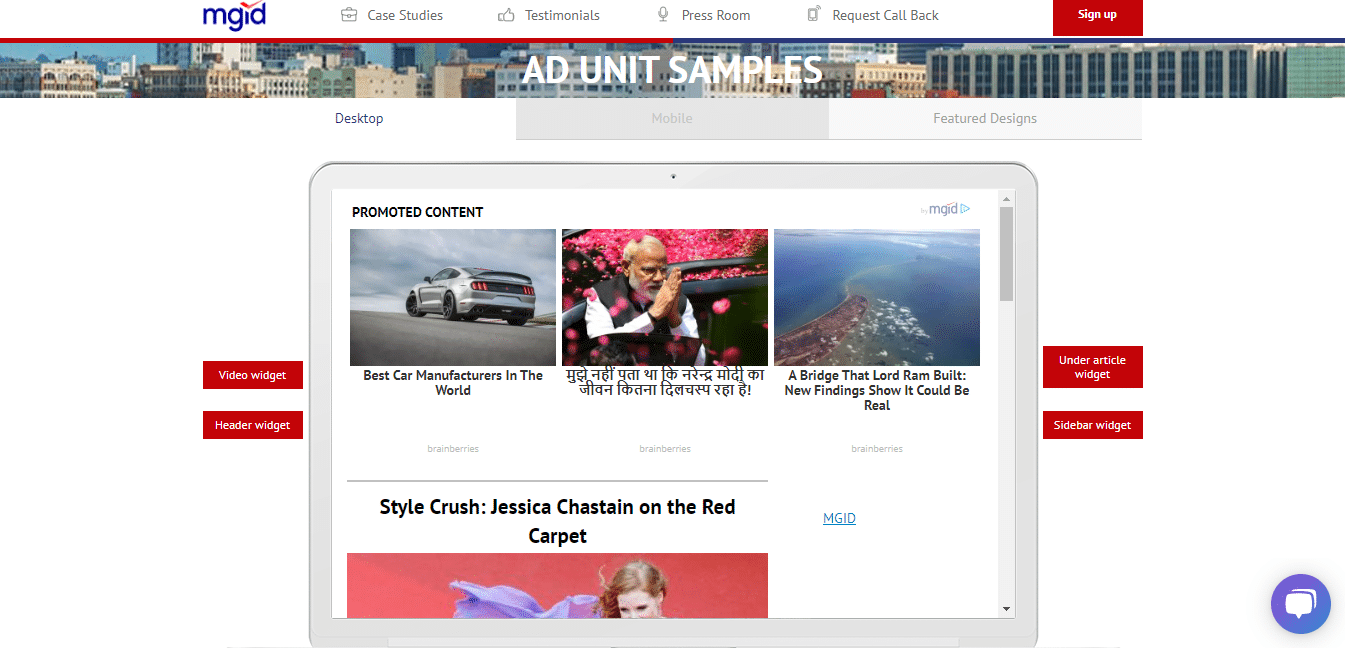Click the preview scrollbar thumb

(1007, 254)
